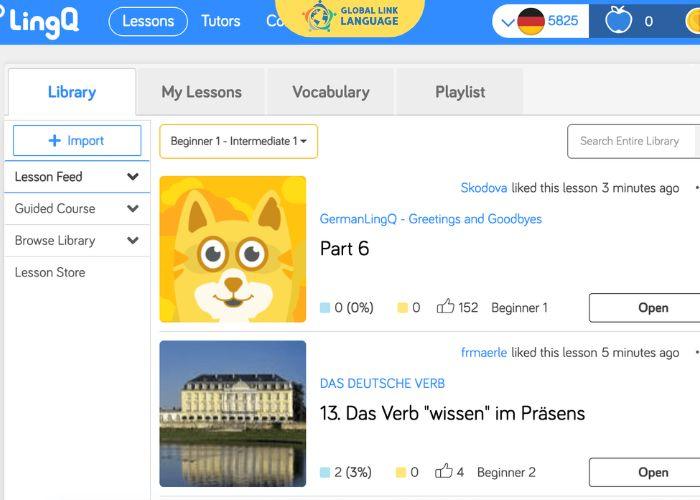
Task: Click blue known-words square for Part 6
Action: [x=325, y=308]
